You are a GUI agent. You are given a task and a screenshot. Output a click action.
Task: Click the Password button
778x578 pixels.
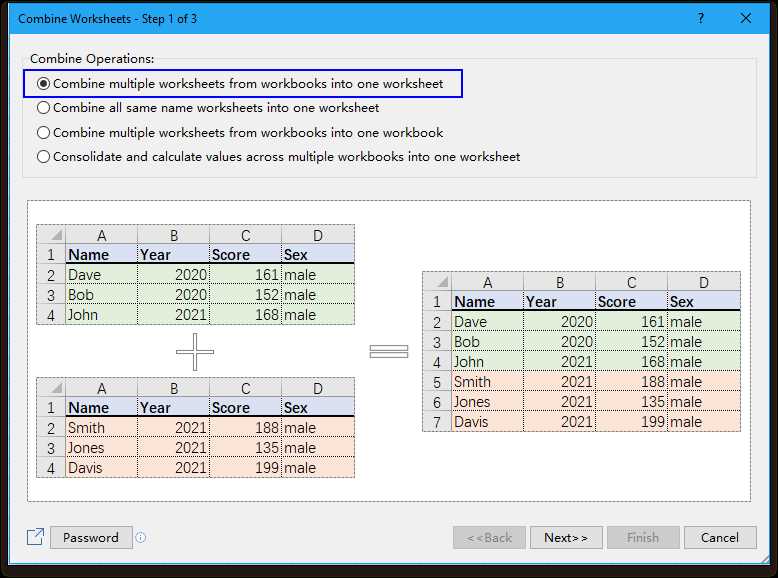pos(91,537)
